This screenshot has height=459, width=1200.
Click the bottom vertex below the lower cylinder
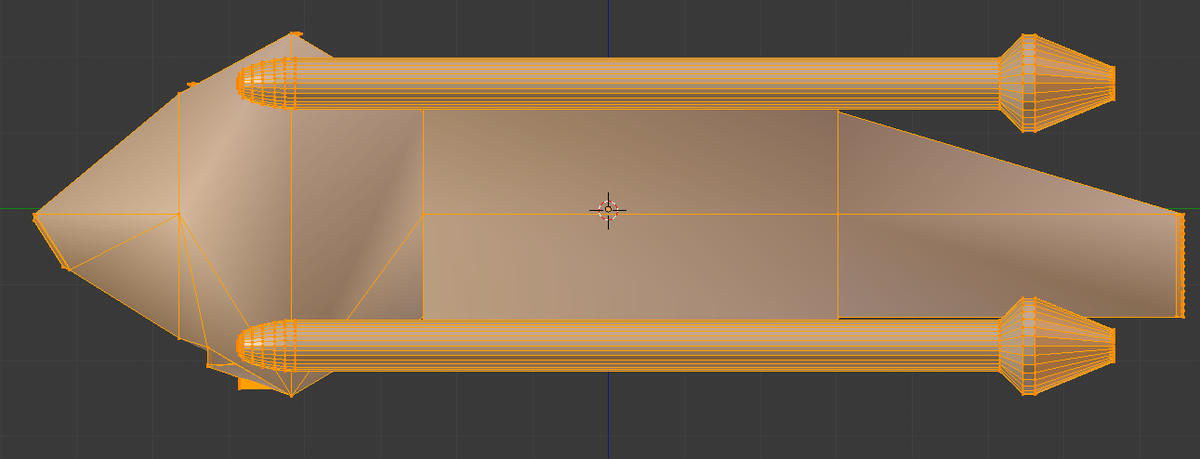pyautogui.click(x=291, y=395)
